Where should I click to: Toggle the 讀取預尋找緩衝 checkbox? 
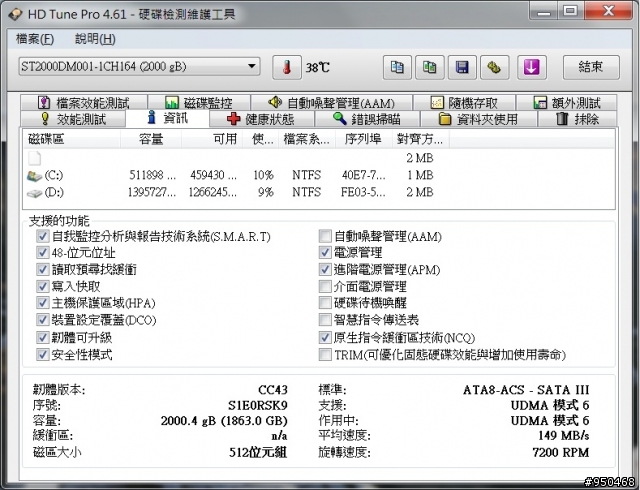click(x=42, y=270)
